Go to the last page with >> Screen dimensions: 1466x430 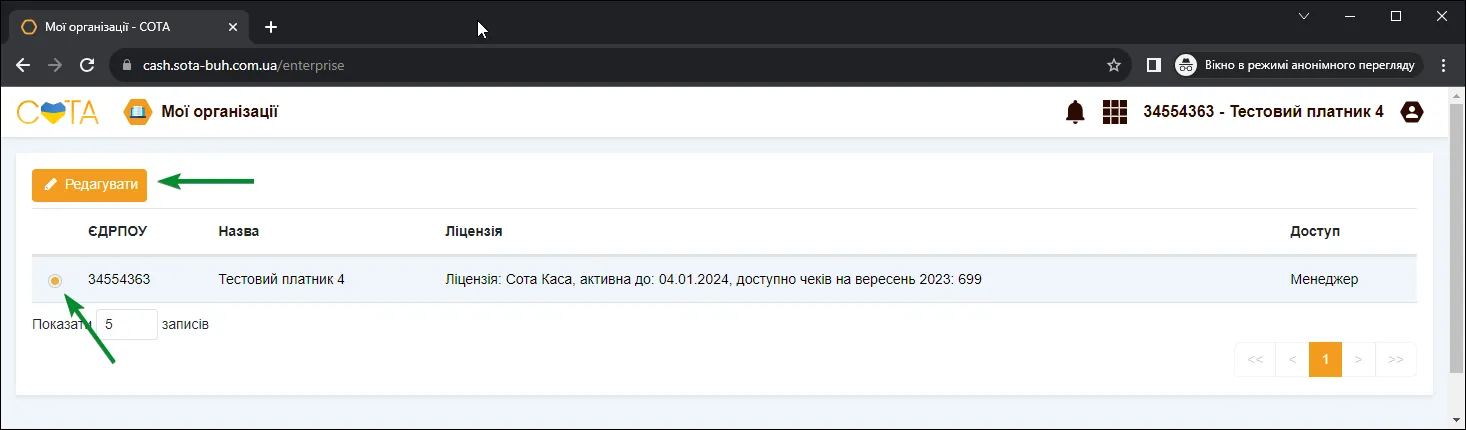tap(1396, 359)
